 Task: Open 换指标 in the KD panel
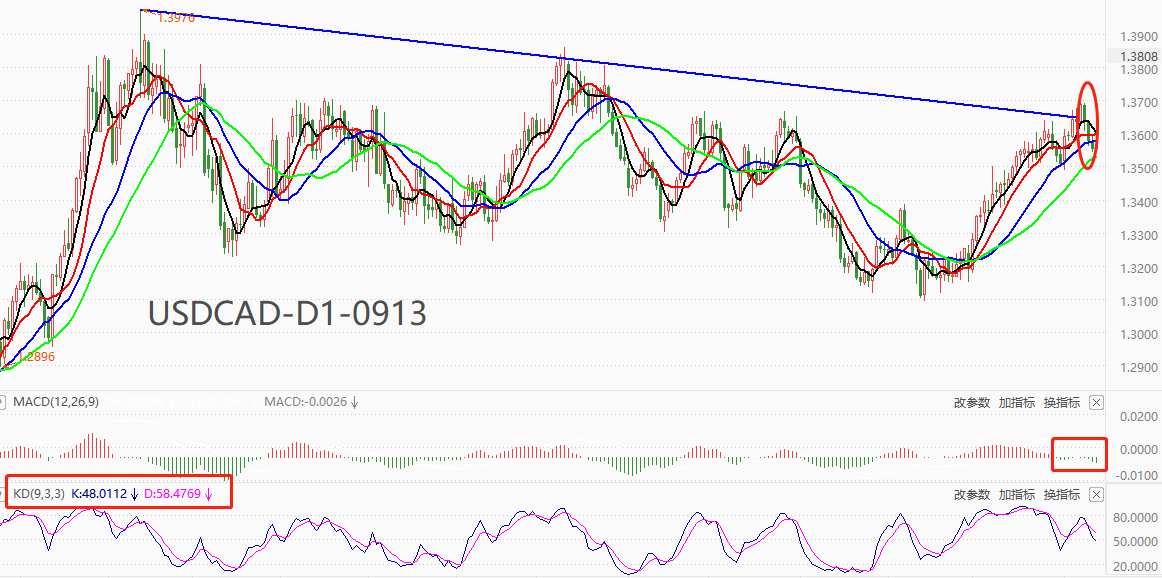tap(1061, 494)
